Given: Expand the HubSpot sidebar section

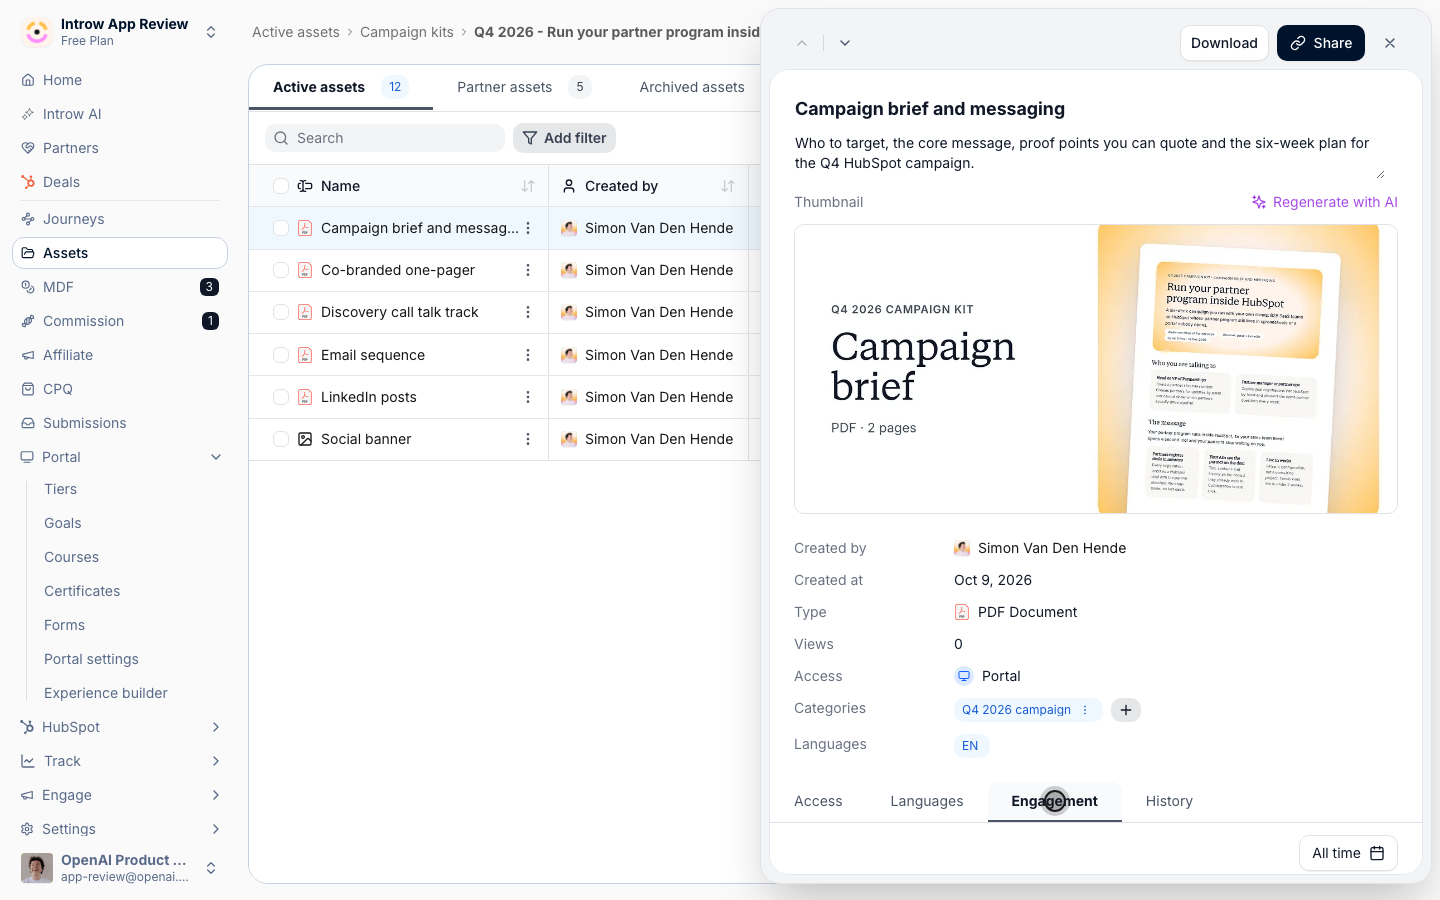Looking at the screenshot, I should click(216, 727).
